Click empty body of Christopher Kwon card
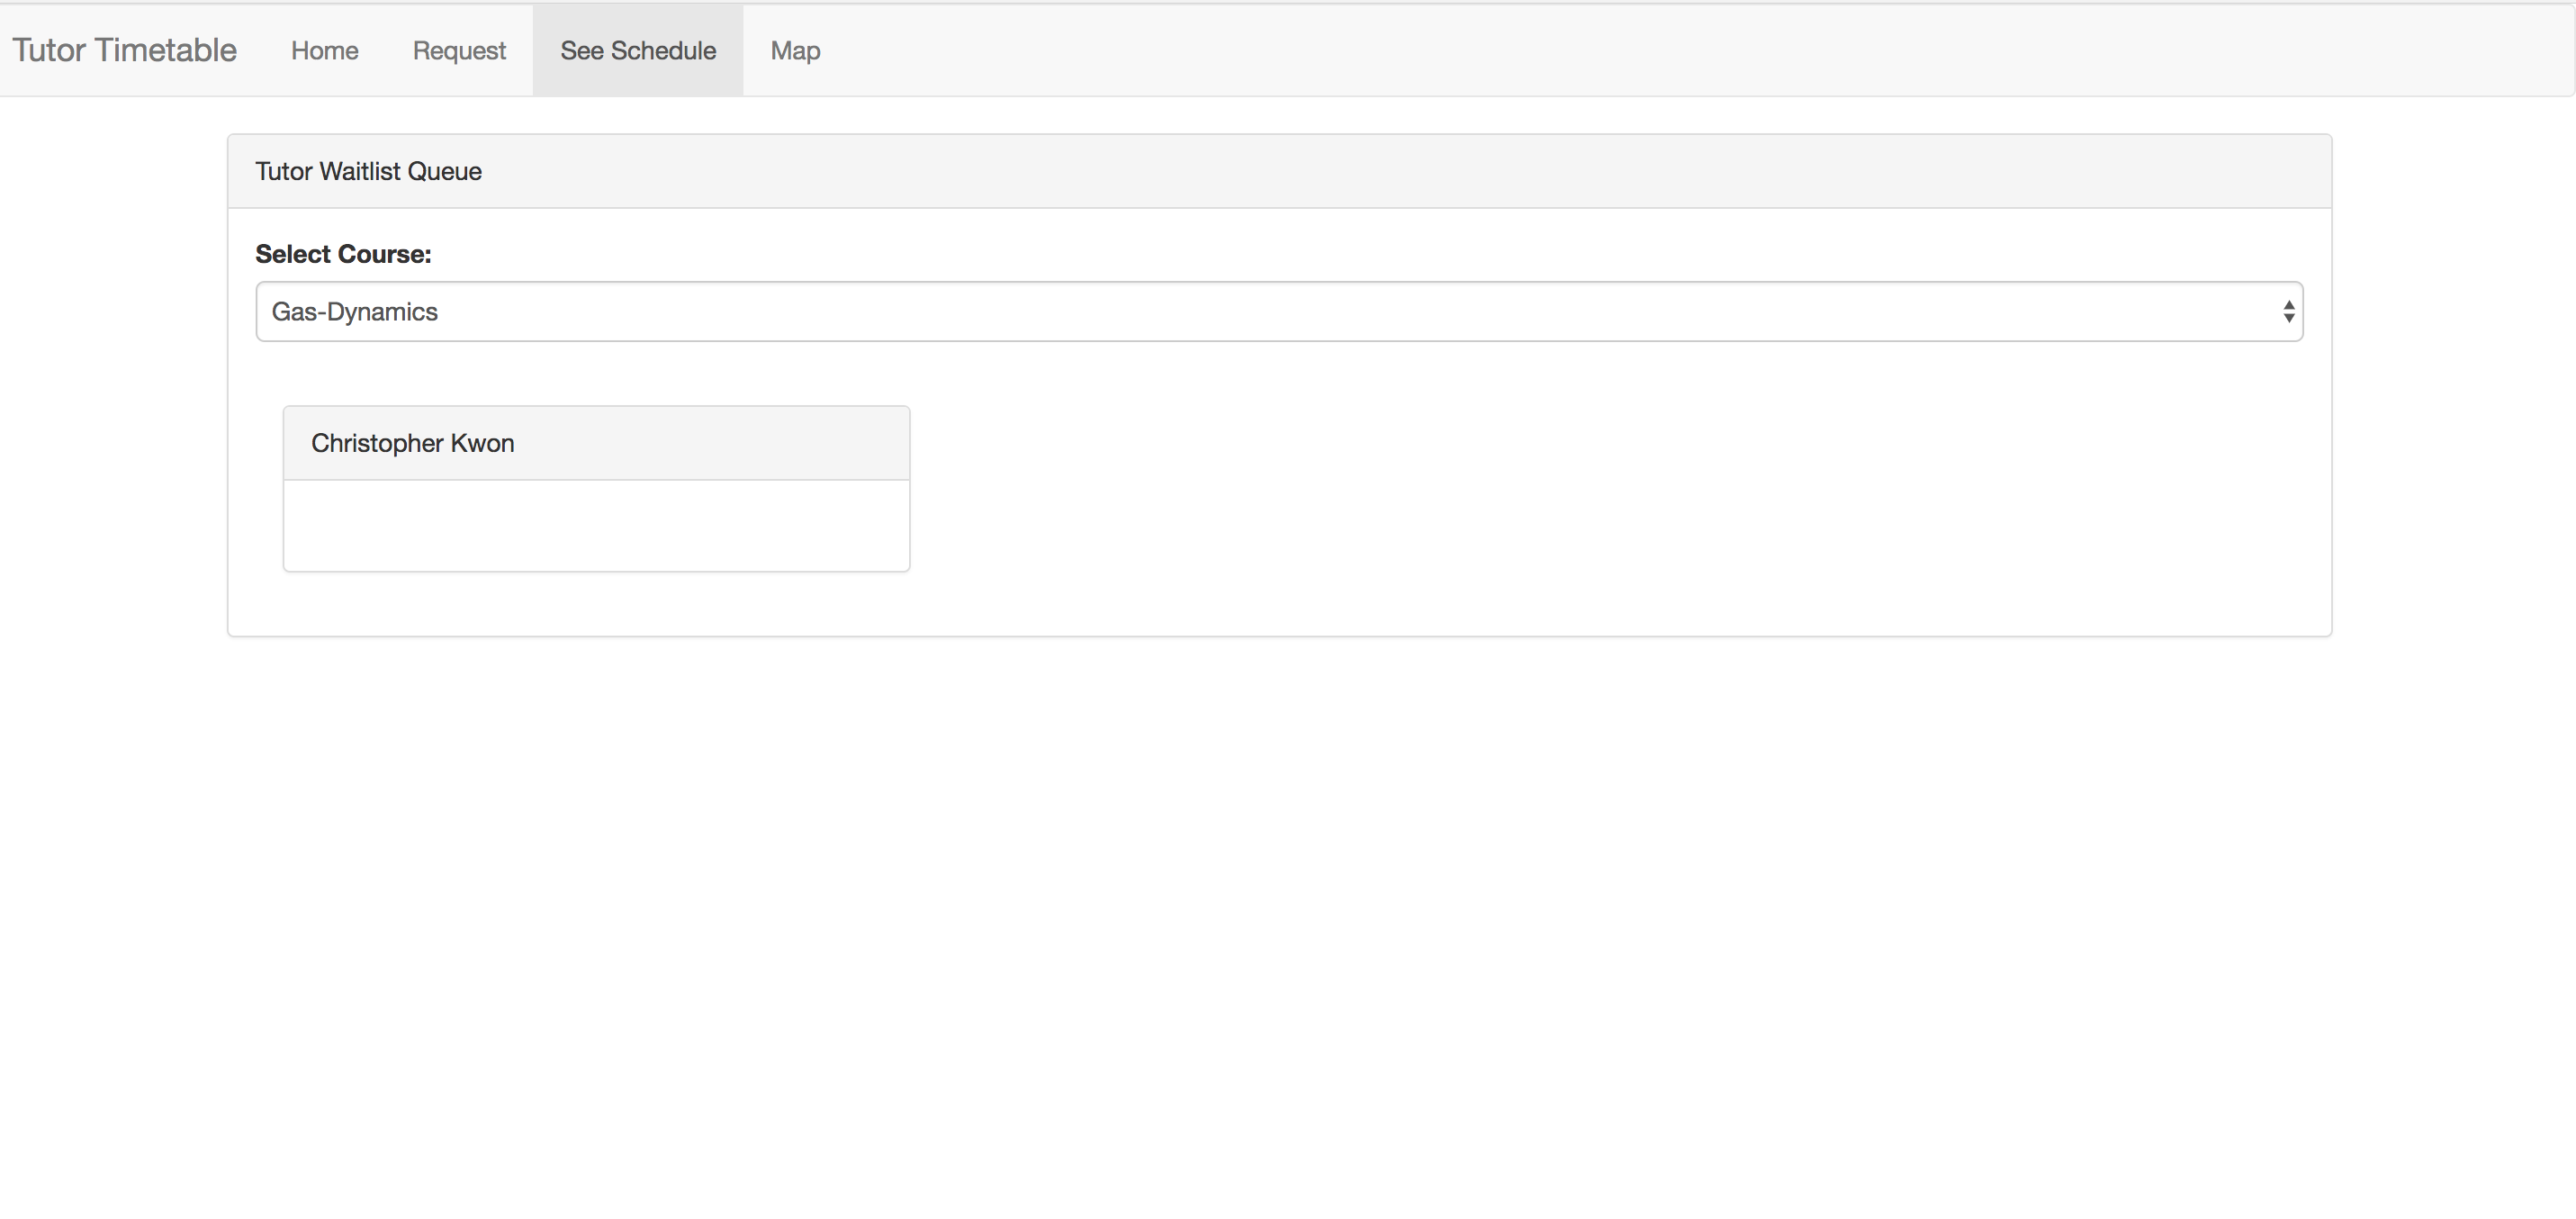This screenshot has width=2576, height=1219. (596, 526)
